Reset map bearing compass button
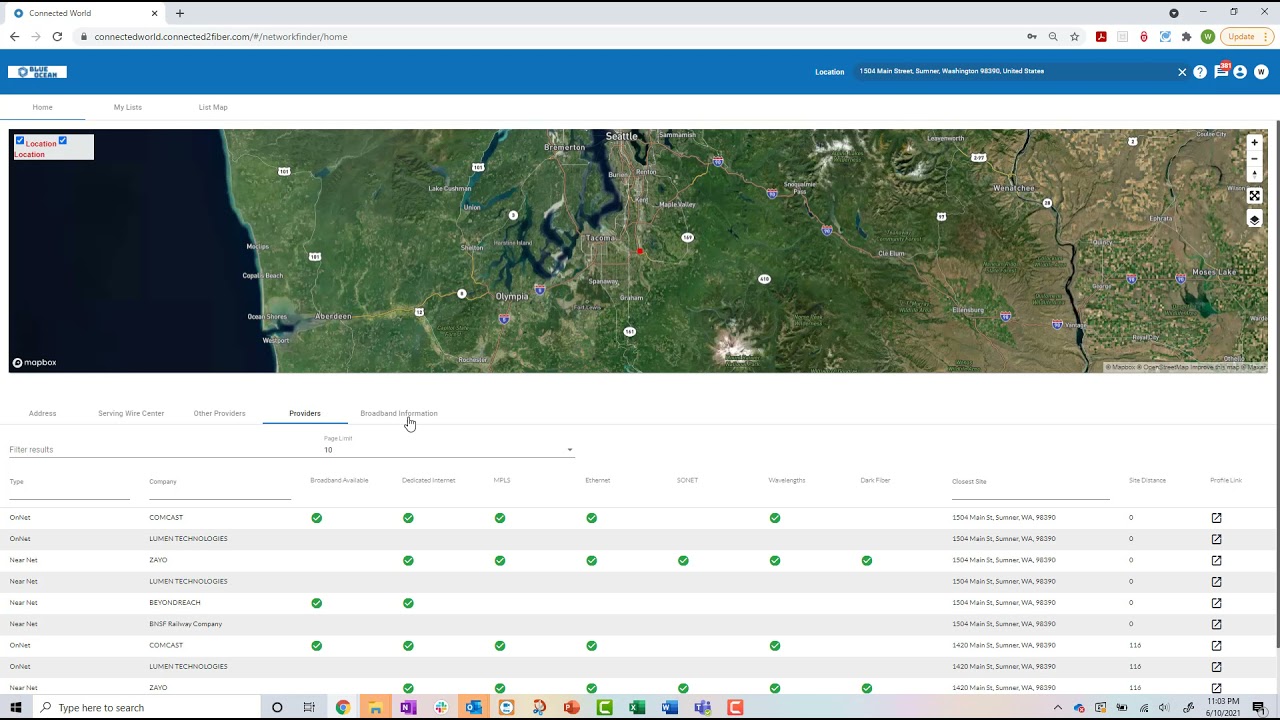 1254,174
